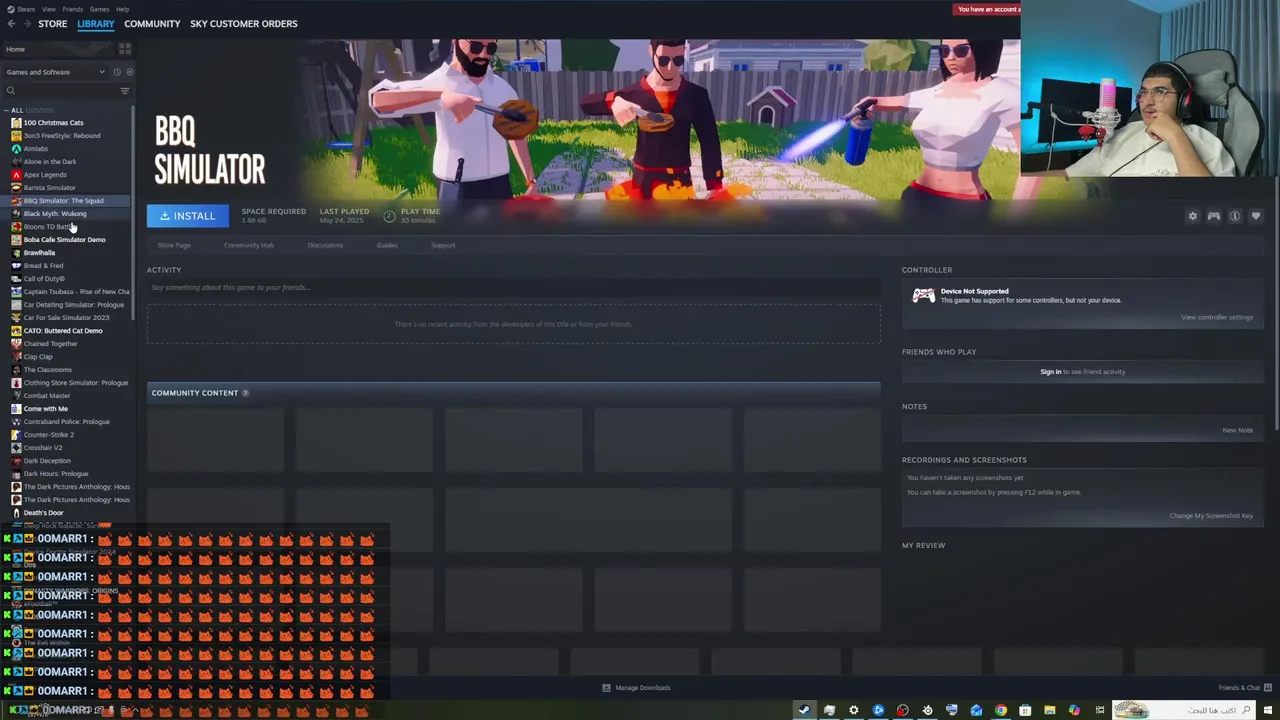1280x720 pixels.
Task: Open the account notice banner
Action: 988,10
